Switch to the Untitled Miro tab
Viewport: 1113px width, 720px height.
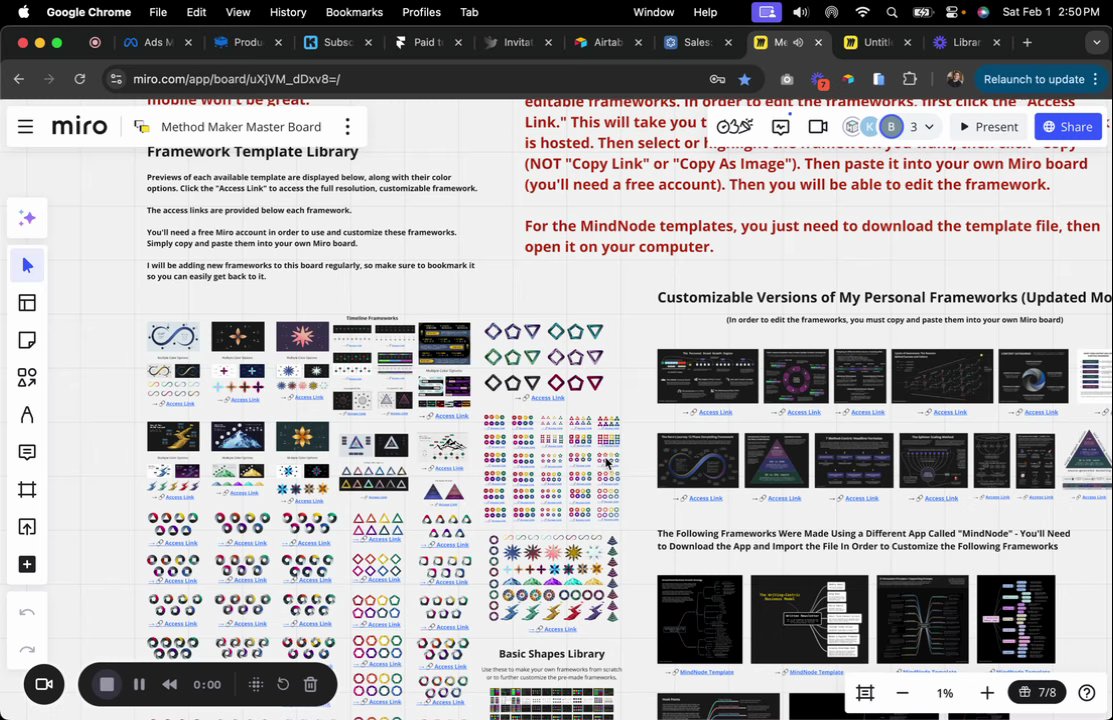[877, 43]
